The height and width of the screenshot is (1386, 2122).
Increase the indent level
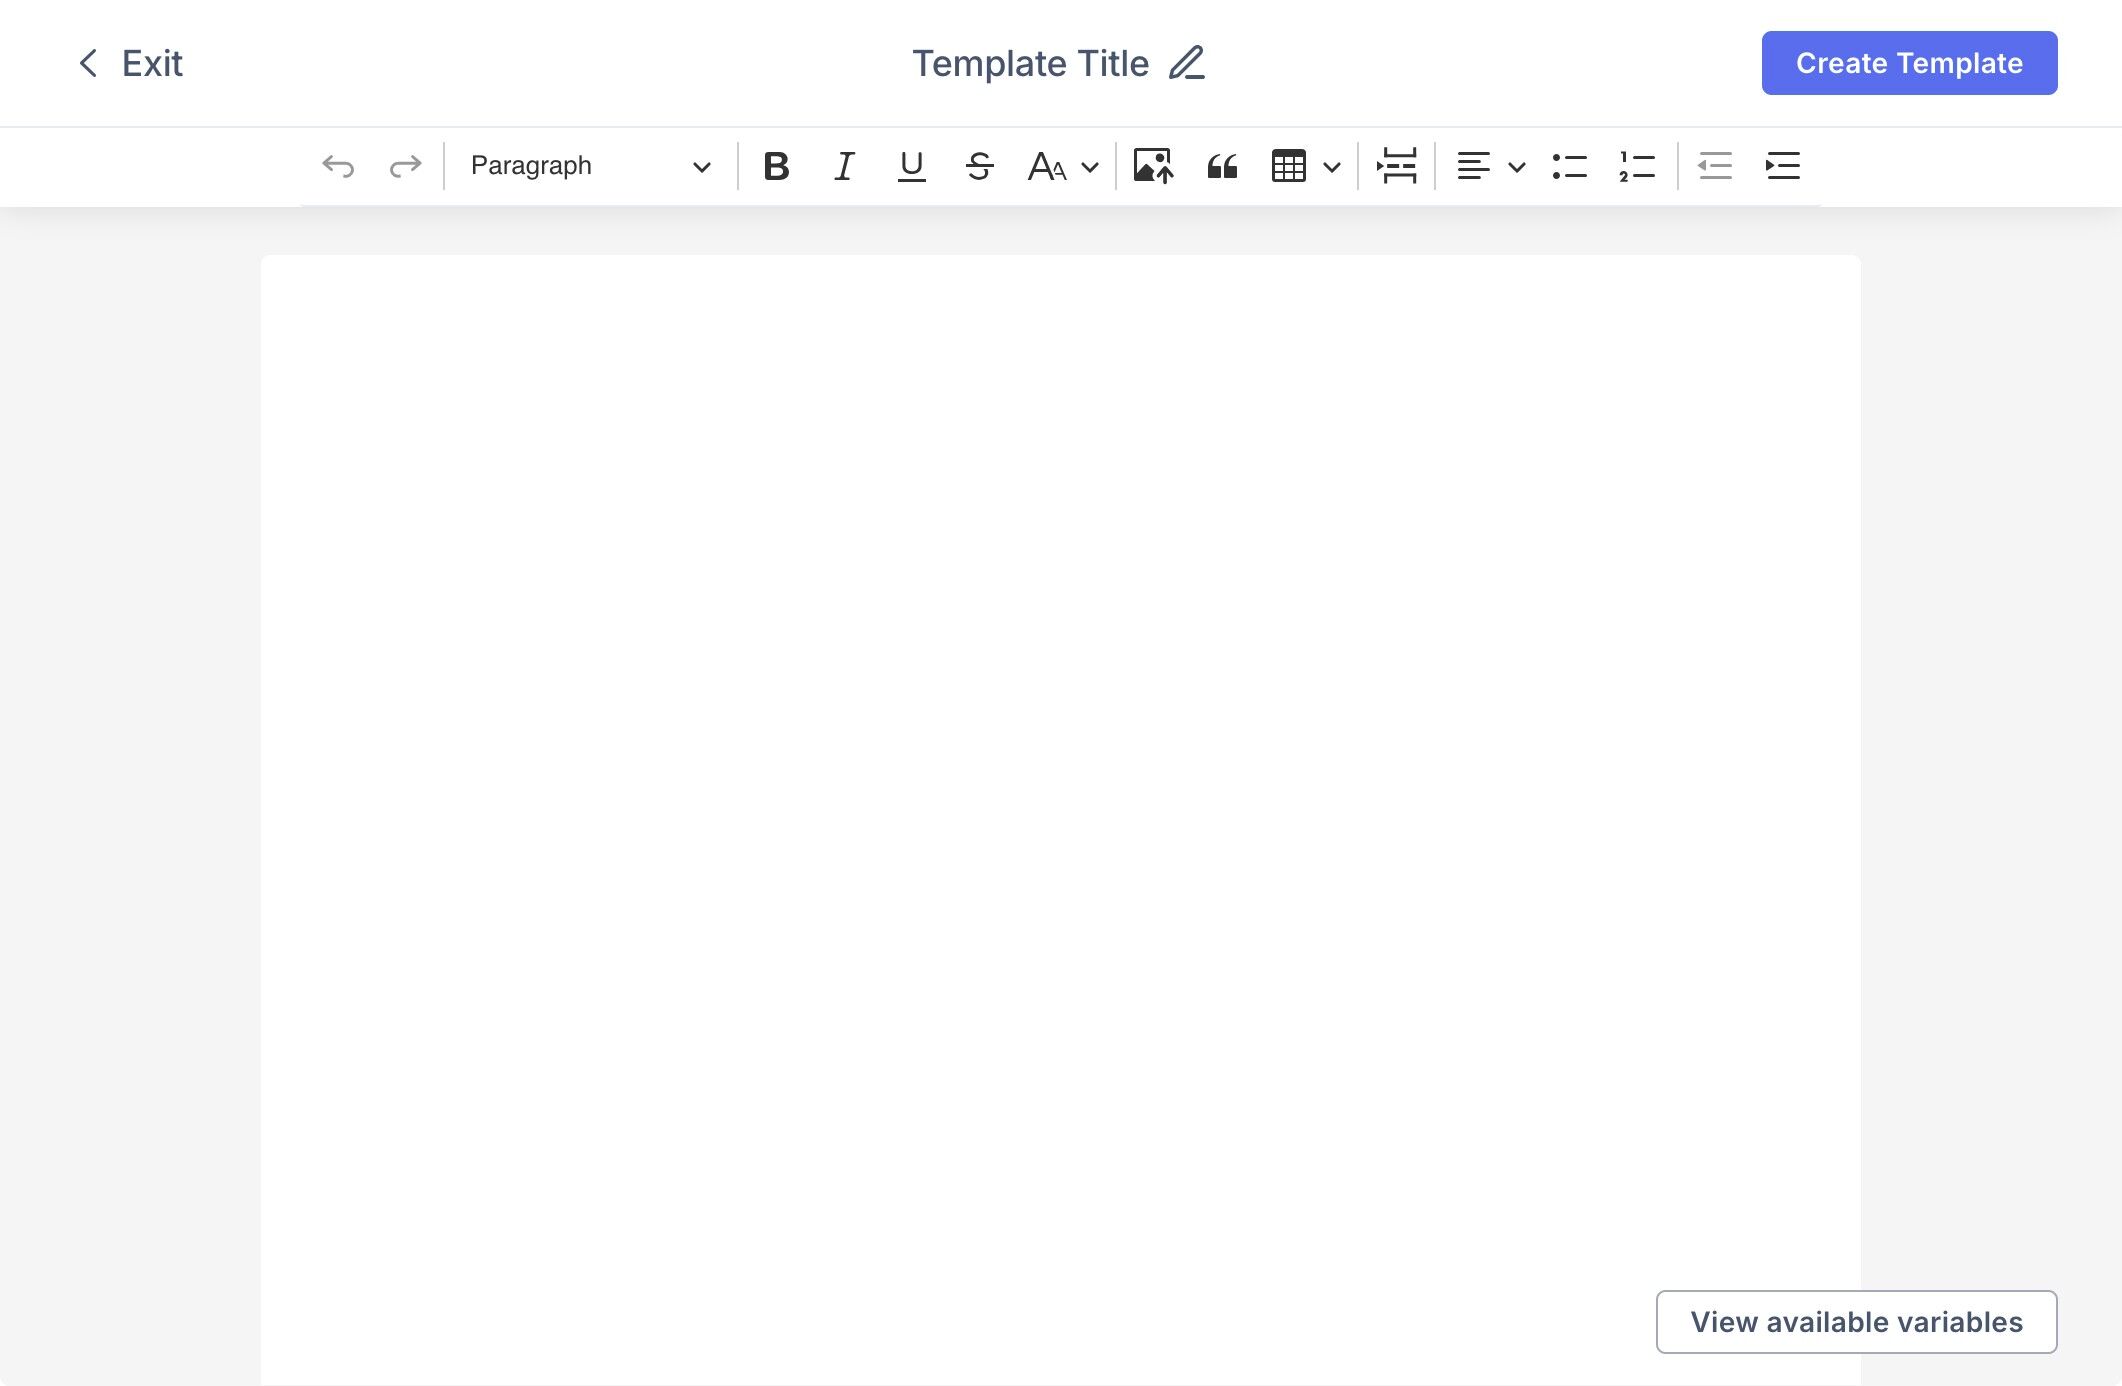click(1782, 166)
